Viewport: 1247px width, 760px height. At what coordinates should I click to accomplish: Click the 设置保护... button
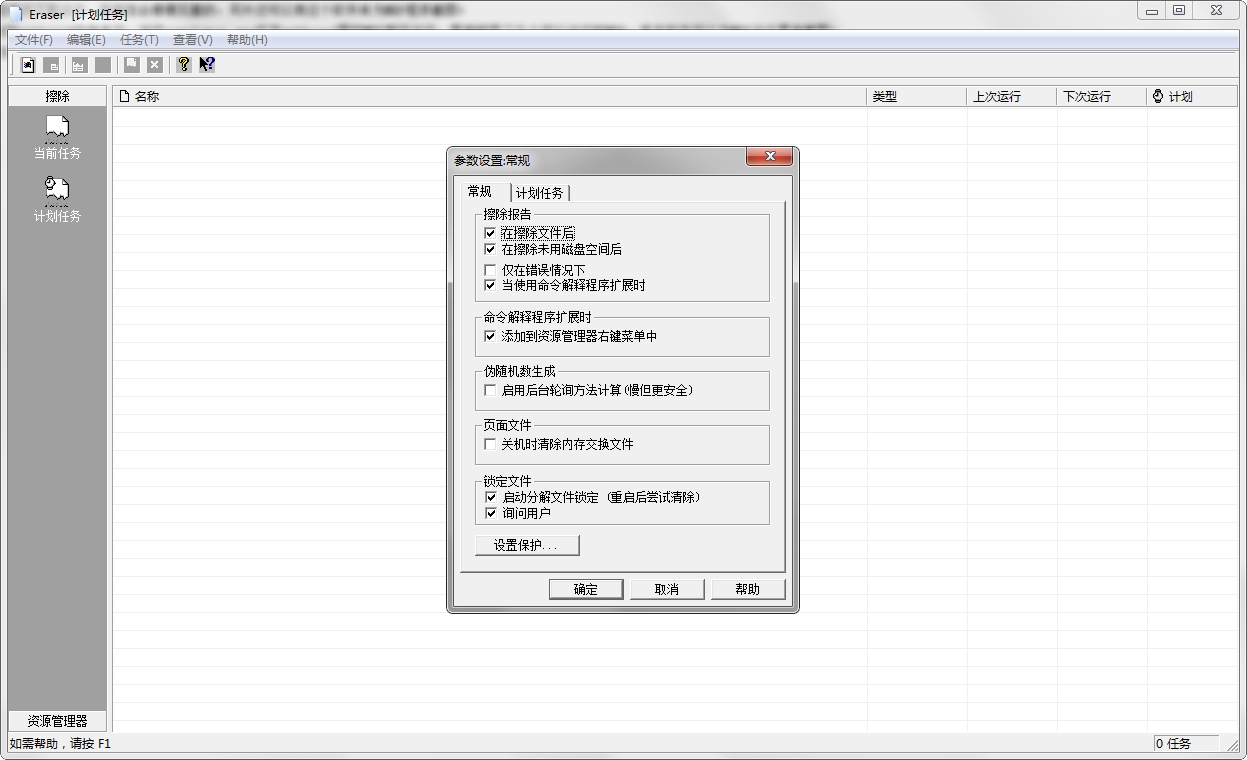pos(526,545)
